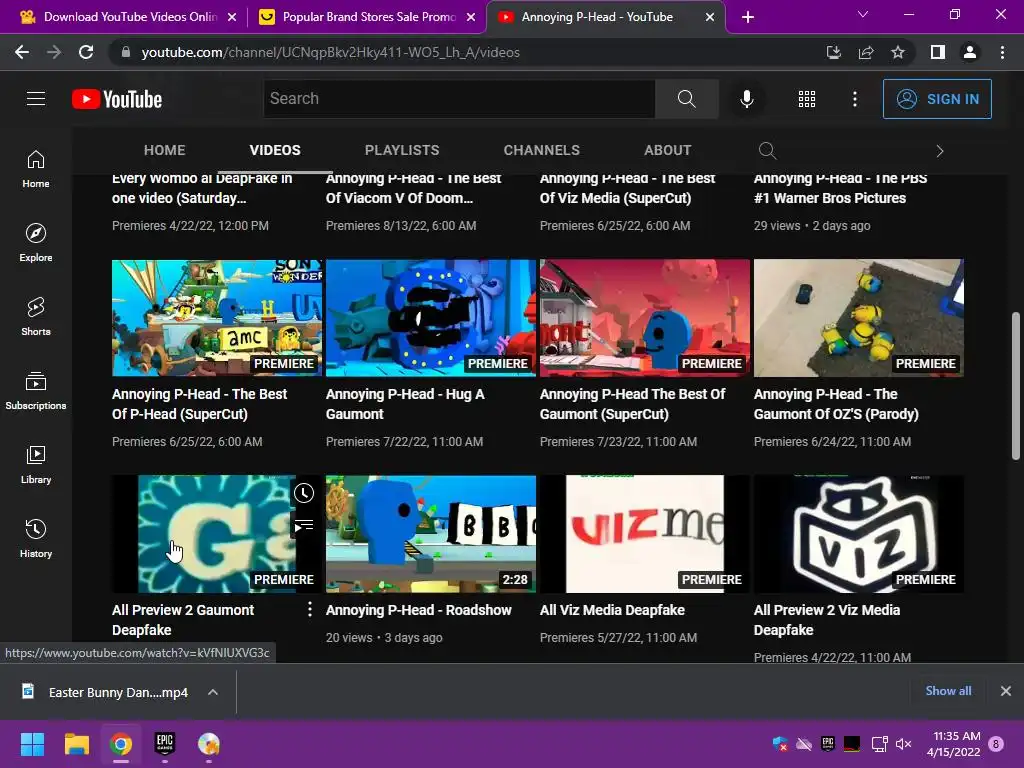This screenshot has height=768, width=1024.
Task: Add Gaumont Deepfake video to queue
Action: point(304,526)
